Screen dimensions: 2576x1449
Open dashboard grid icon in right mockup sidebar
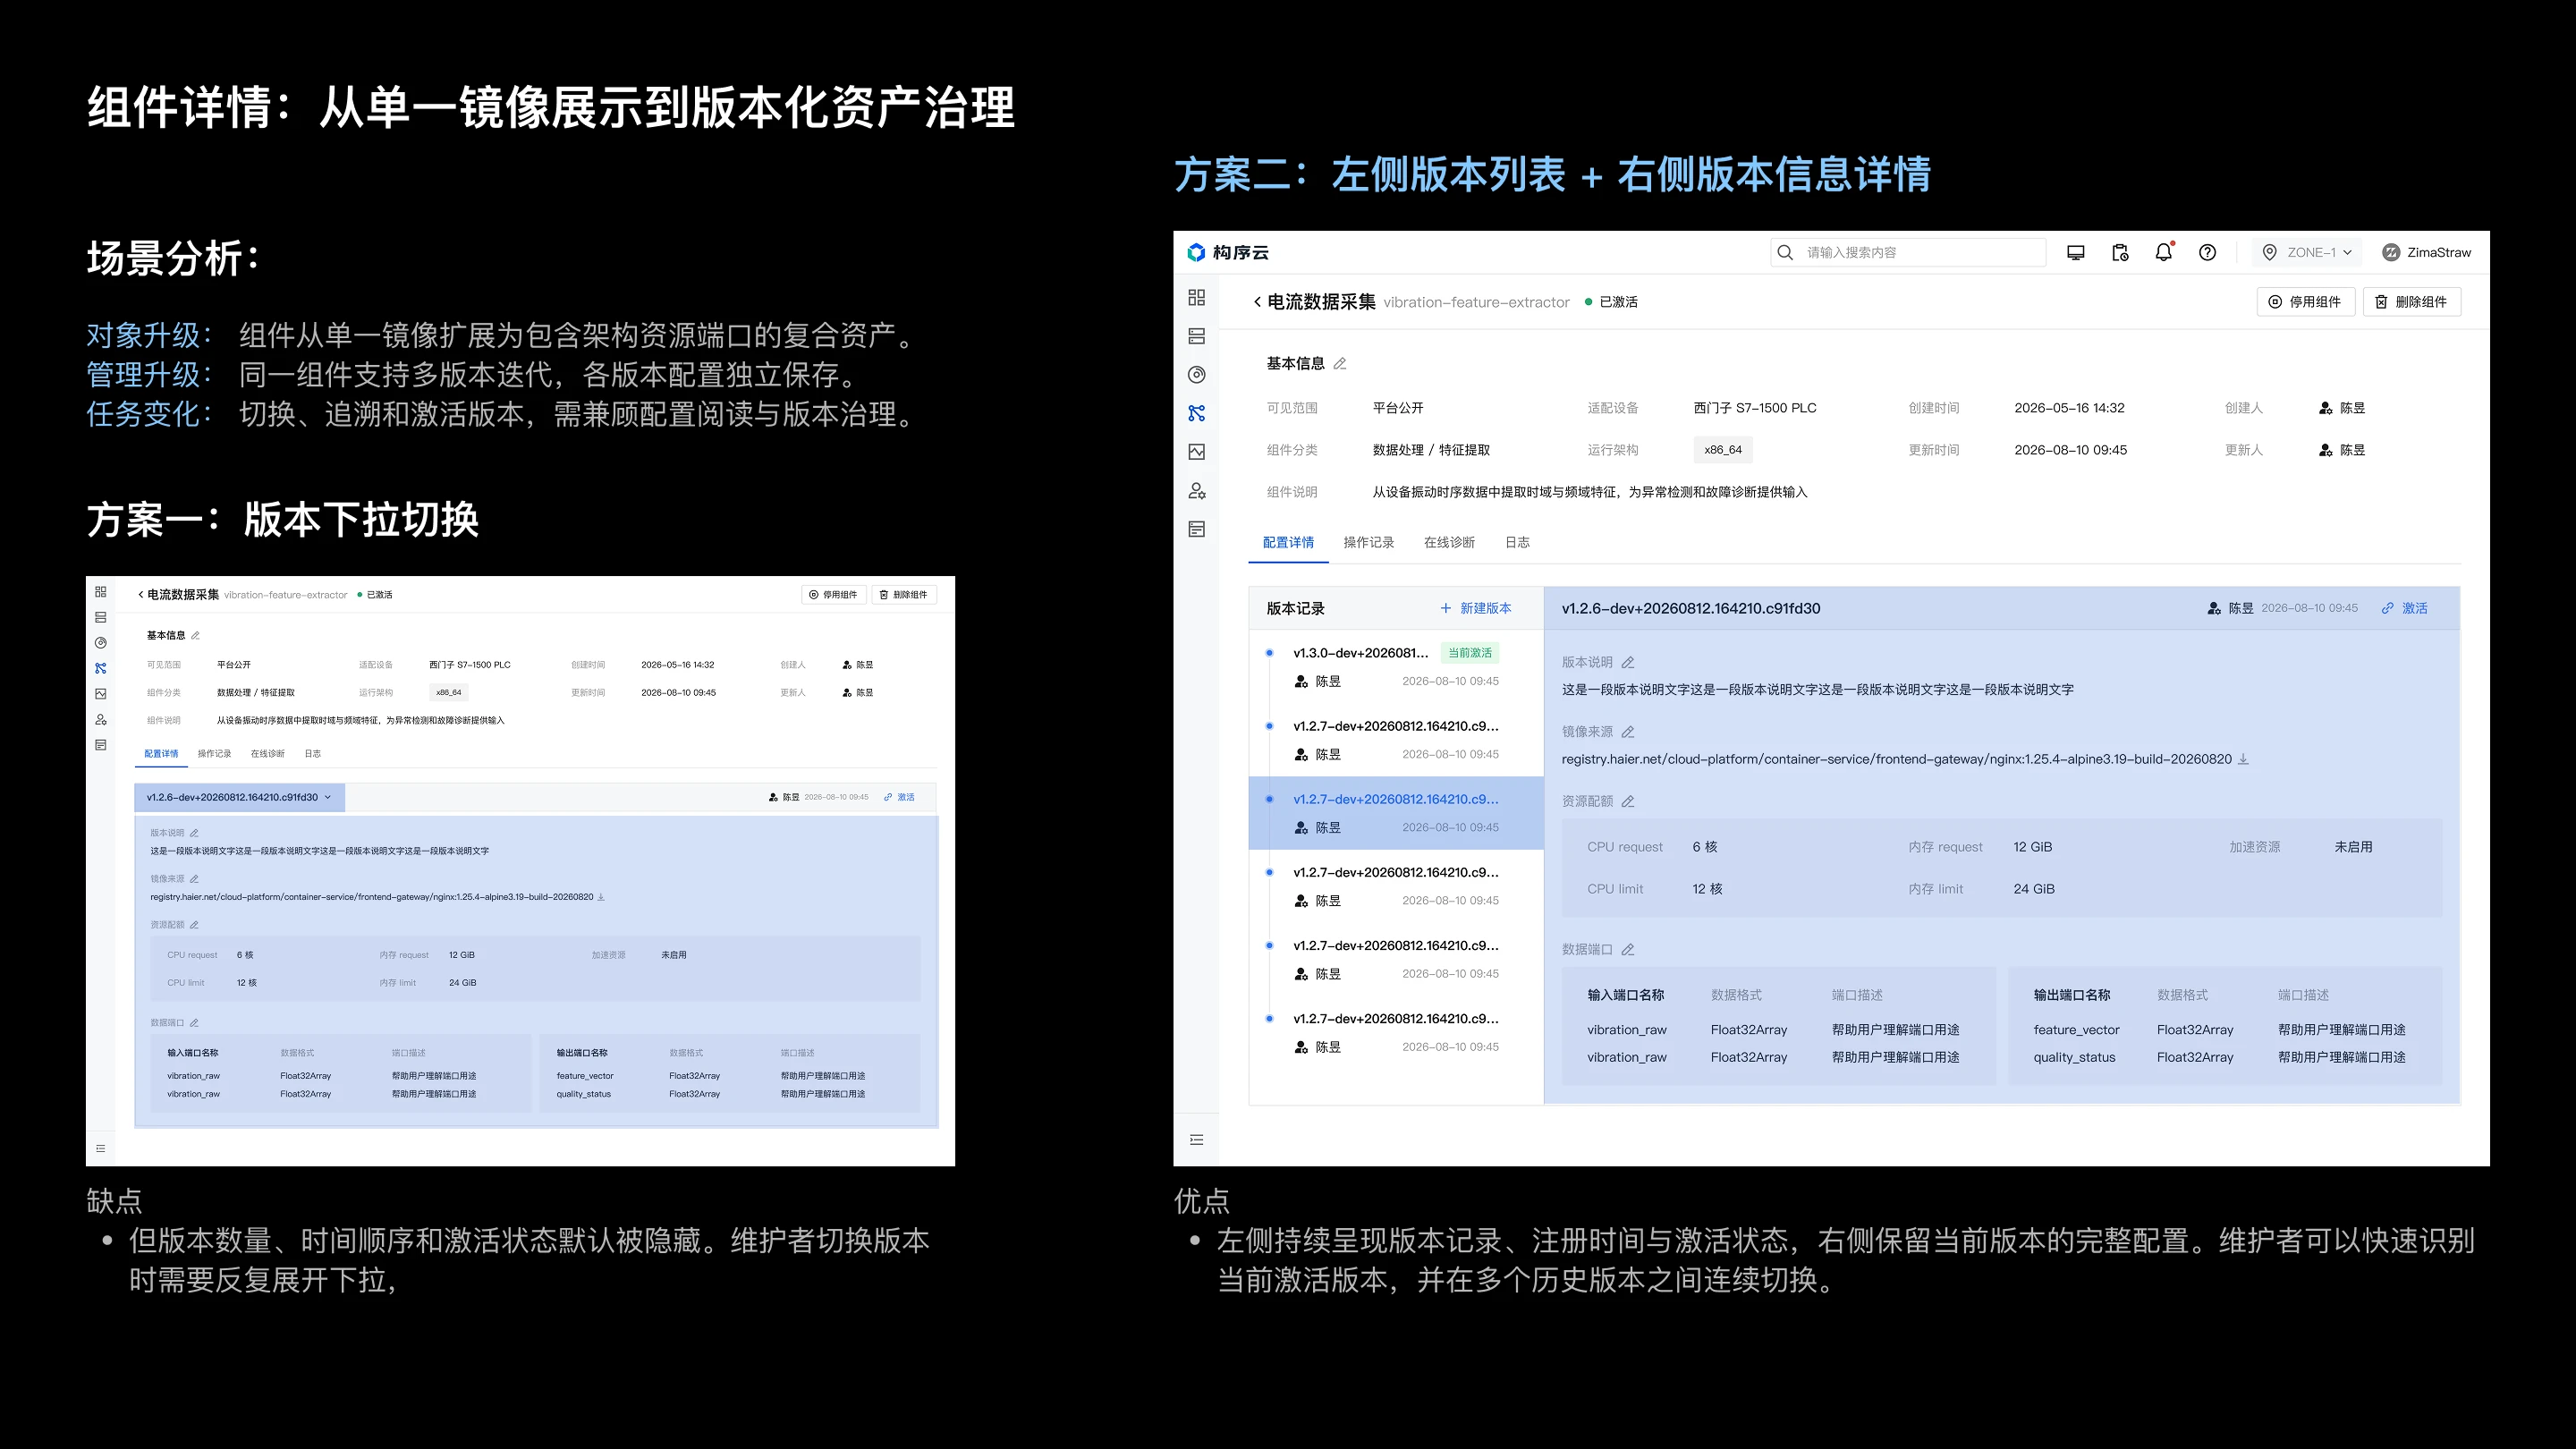tap(1196, 297)
